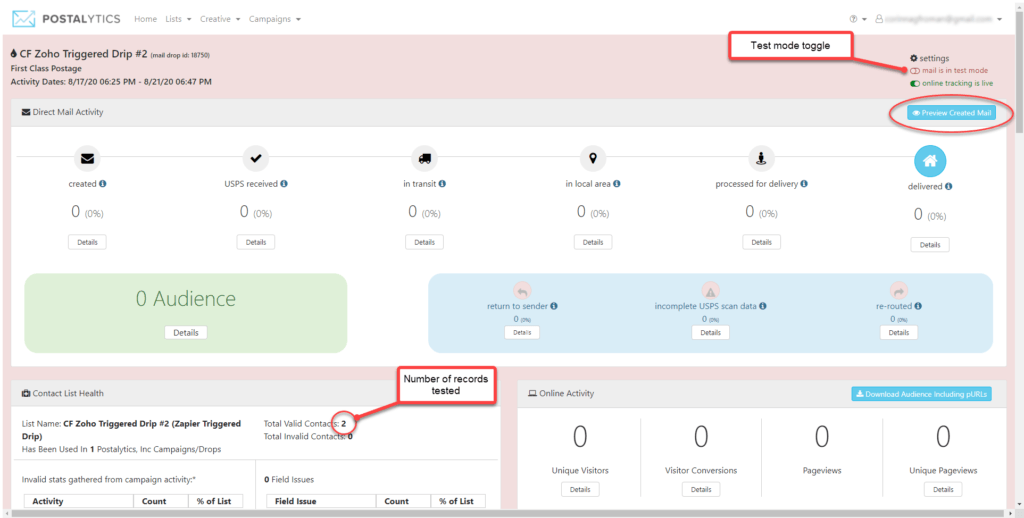Click the Direct Mail Activity envelope icon

[26, 112]
